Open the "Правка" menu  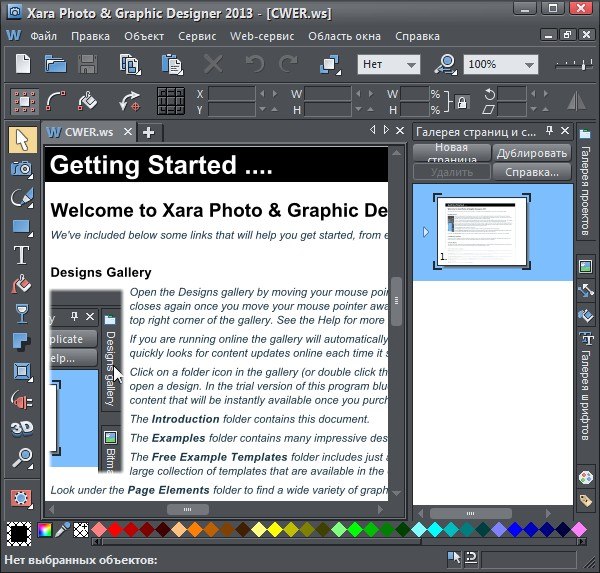(90, 36)
